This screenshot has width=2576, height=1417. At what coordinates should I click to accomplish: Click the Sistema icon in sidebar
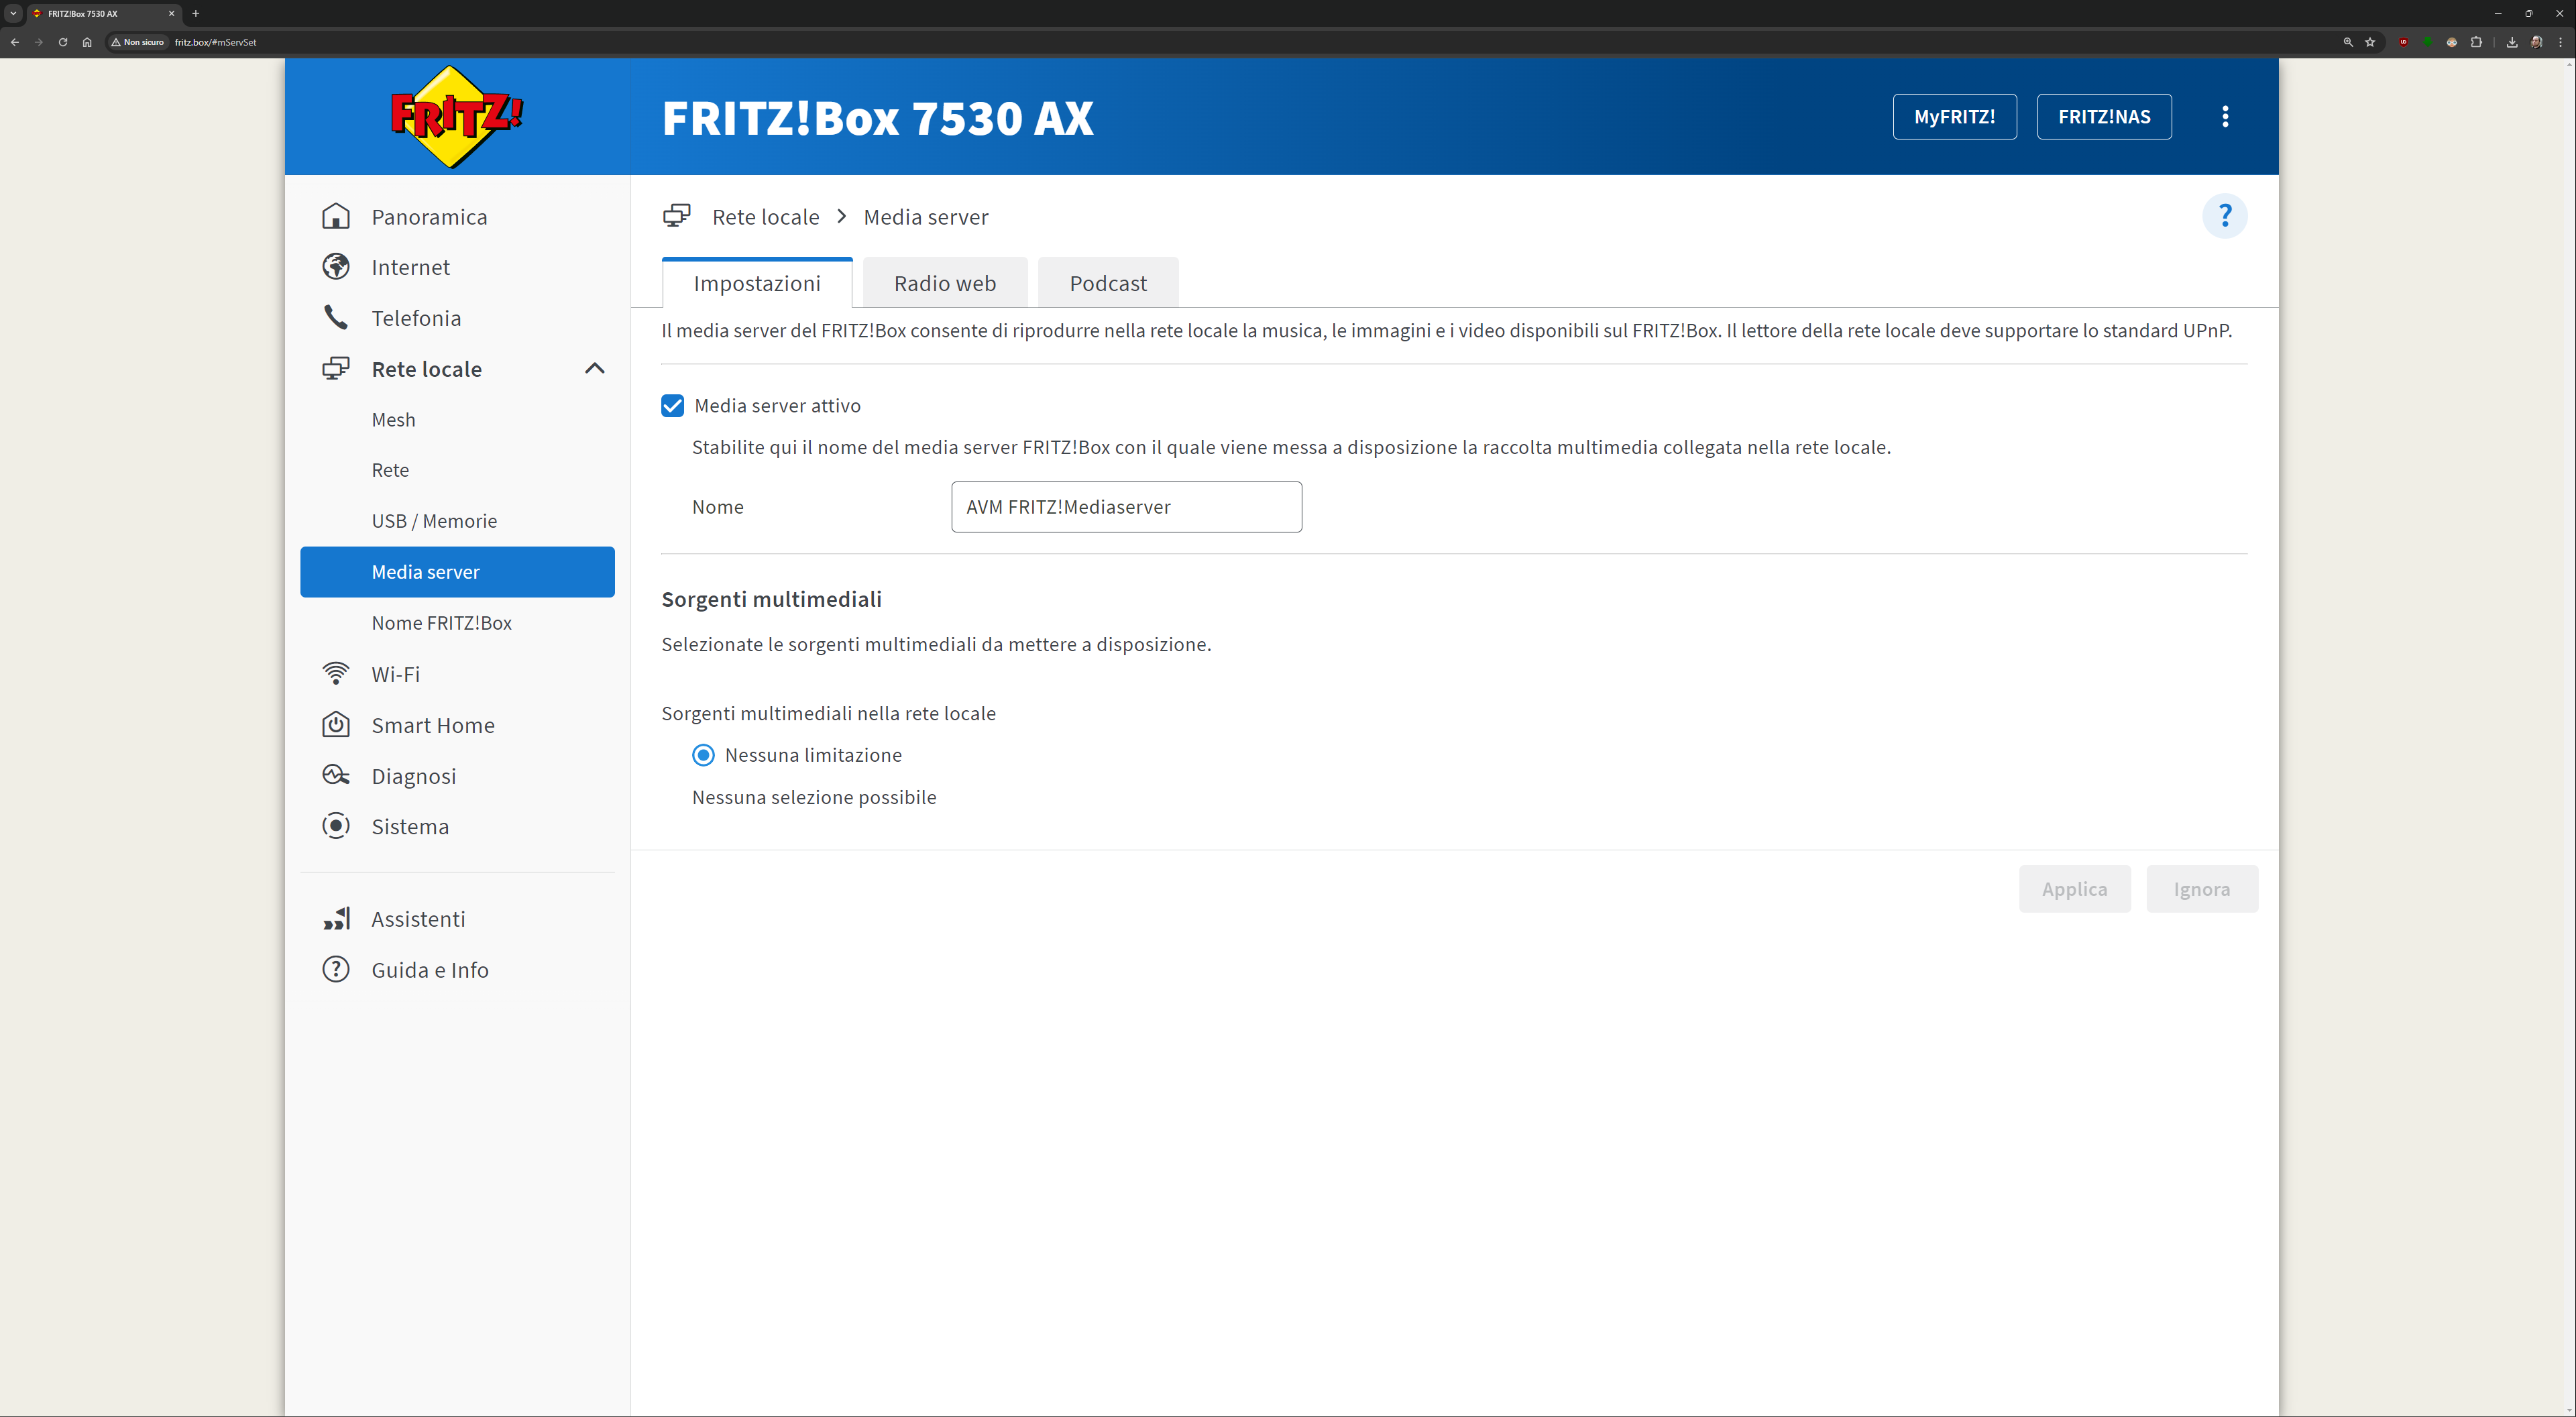pyautogui.click(x=336, y=826)
